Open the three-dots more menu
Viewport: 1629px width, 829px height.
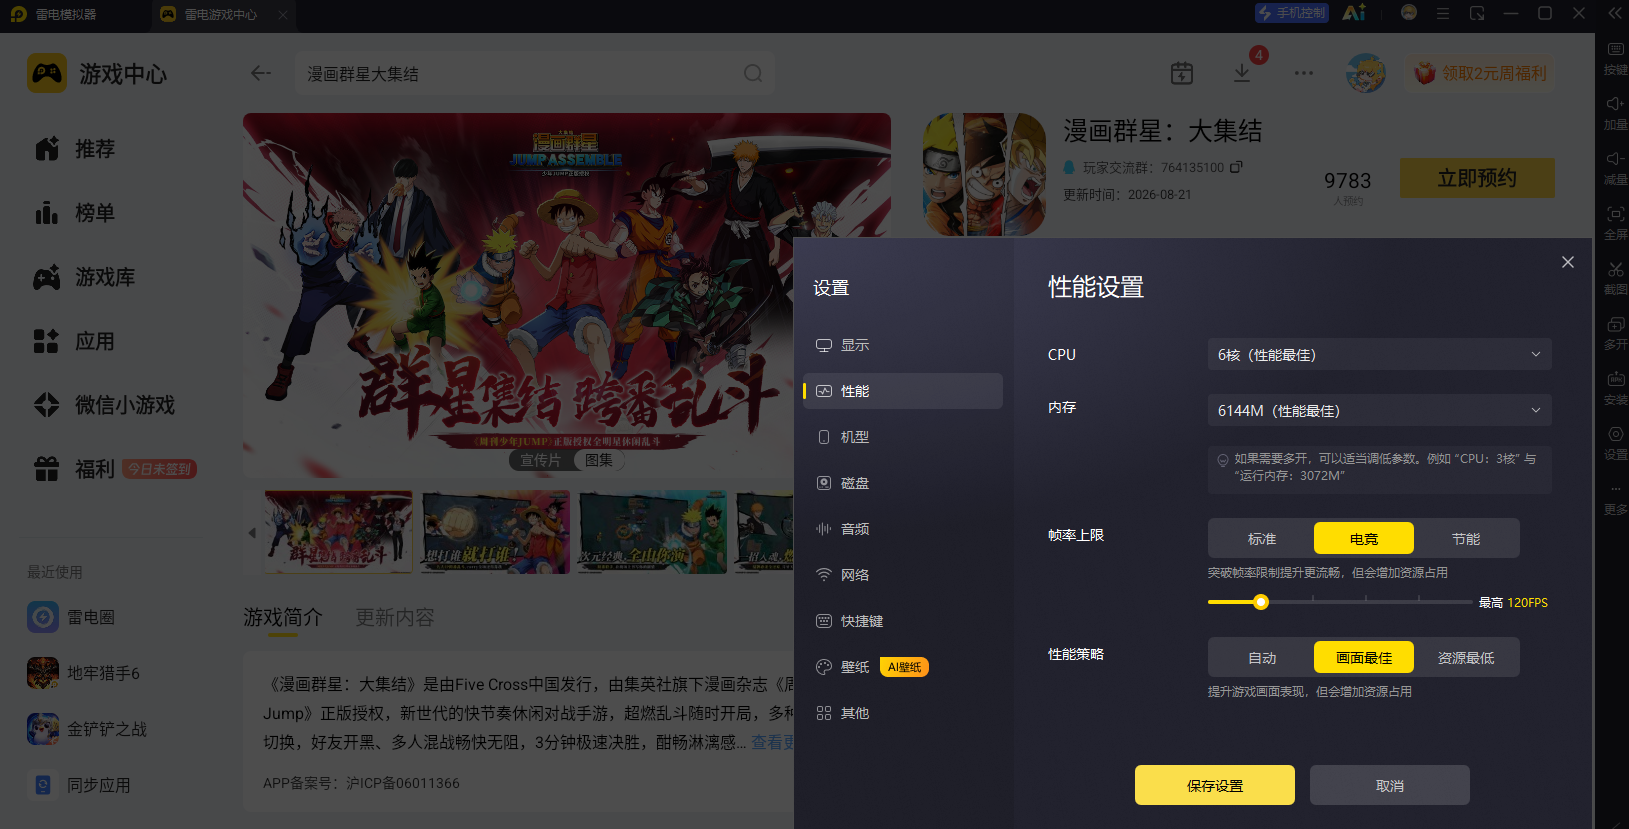click(x=1304, y=73)
